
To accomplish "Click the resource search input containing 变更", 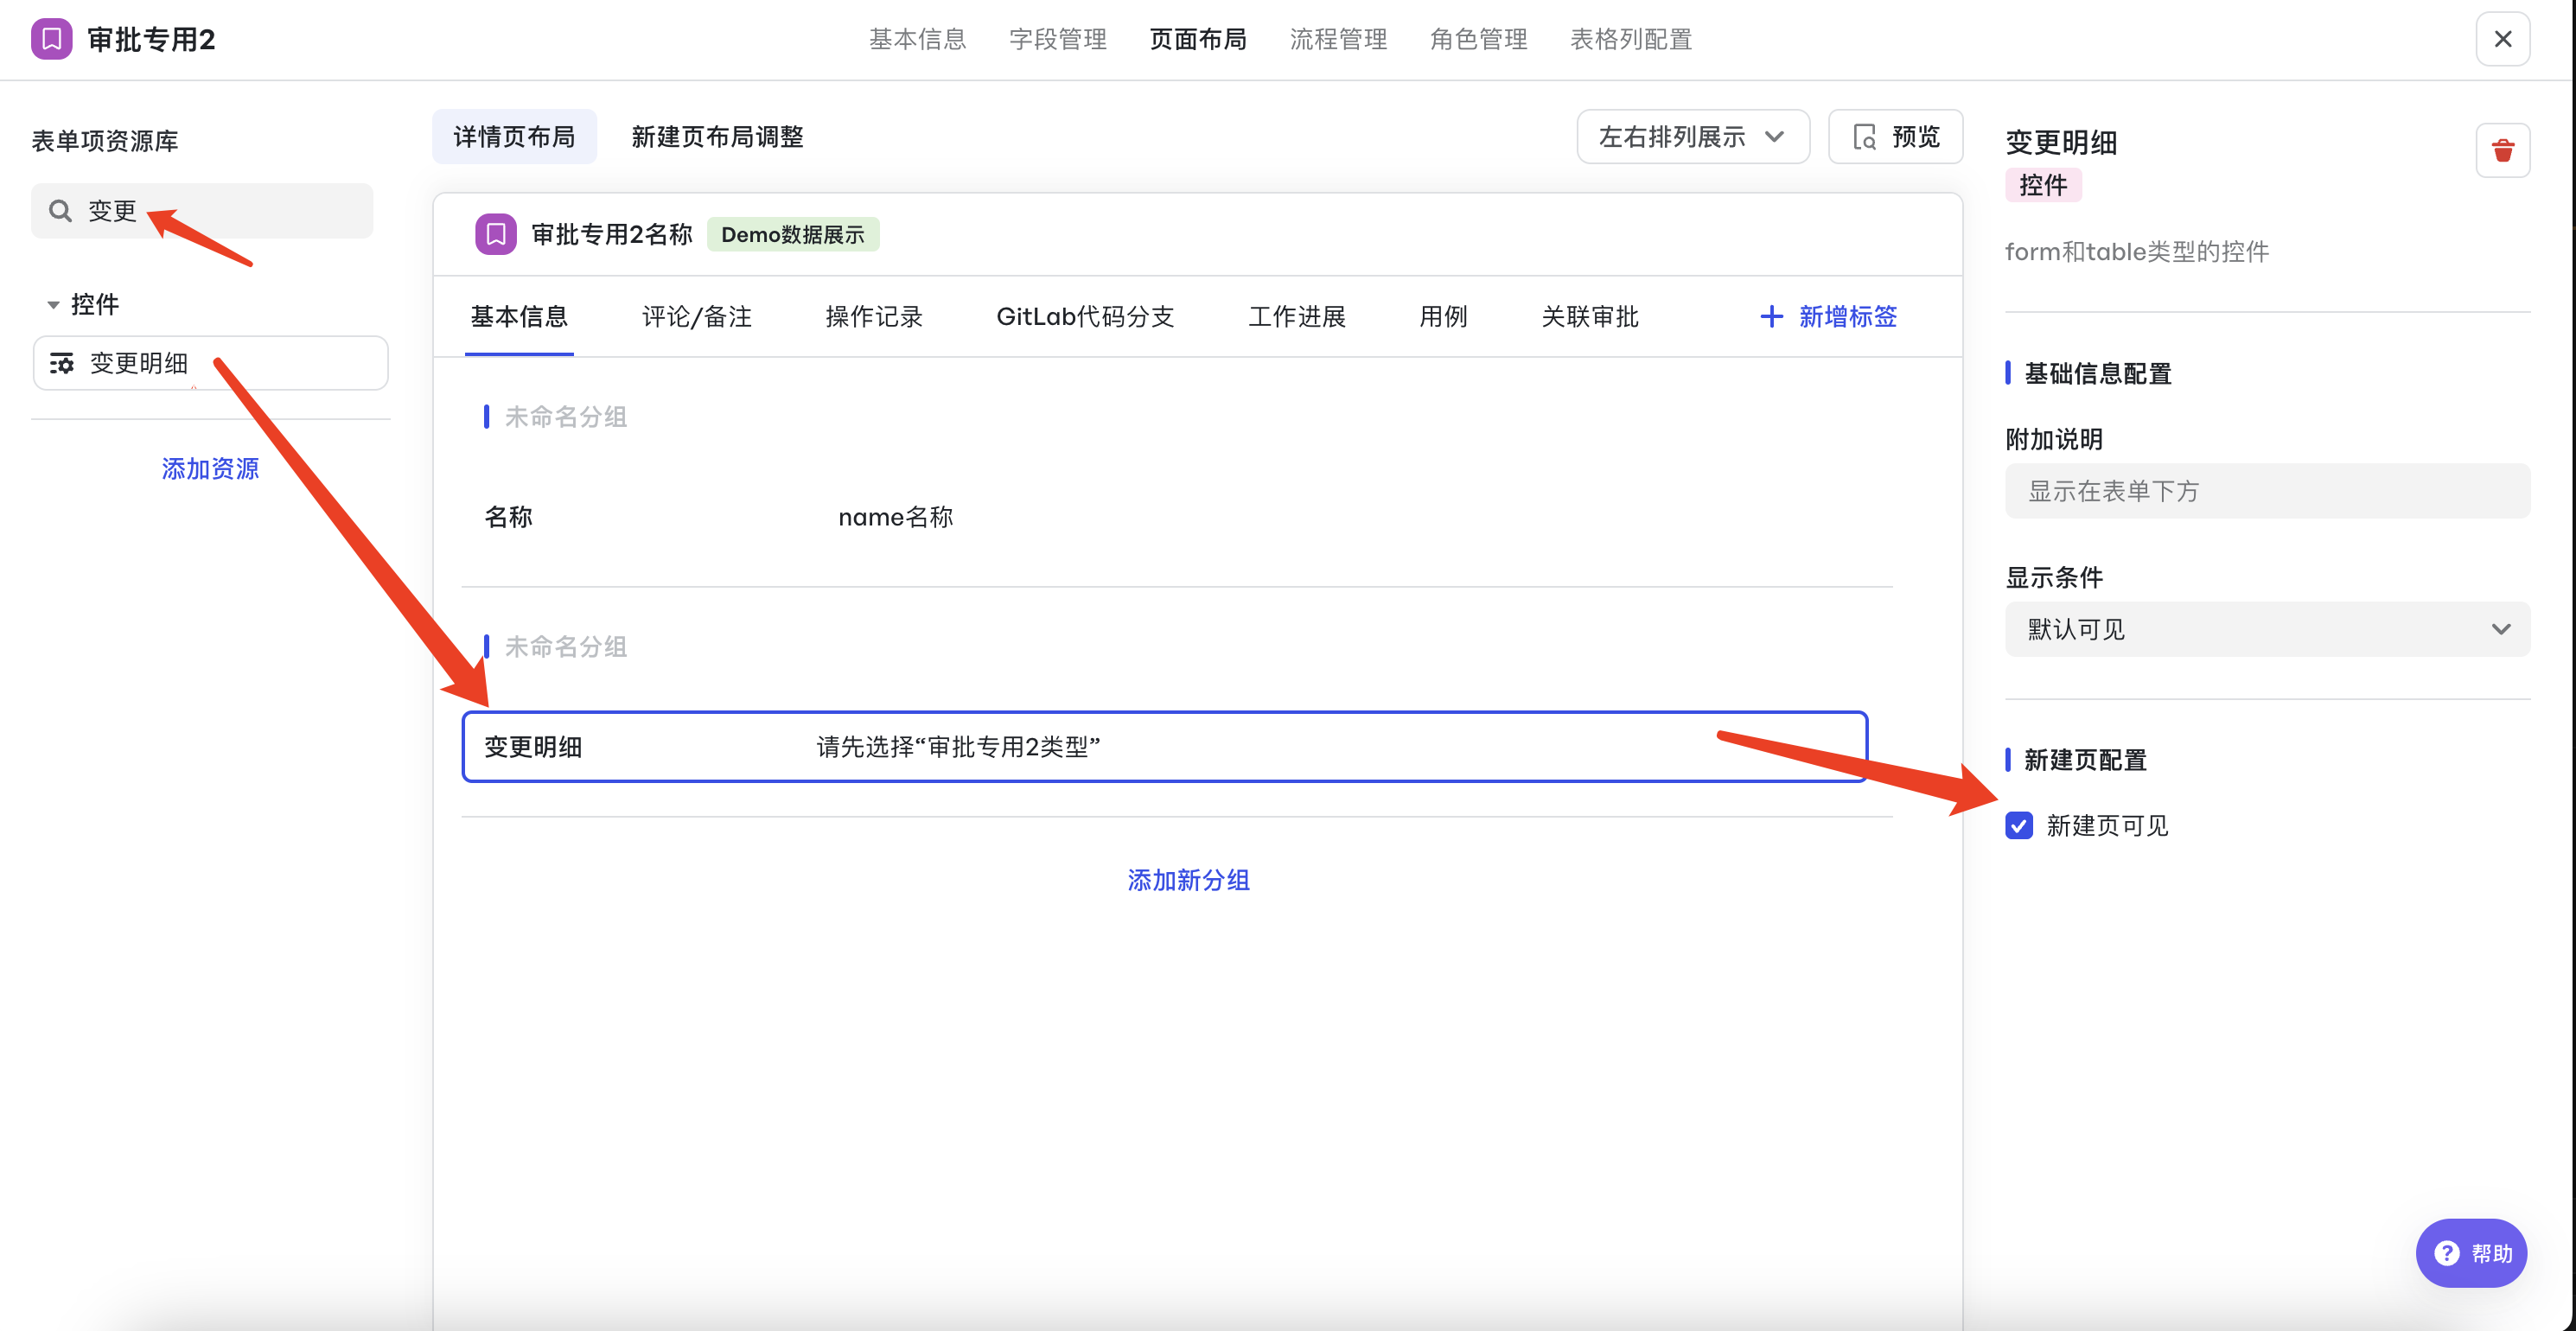I will pos(202,211).
